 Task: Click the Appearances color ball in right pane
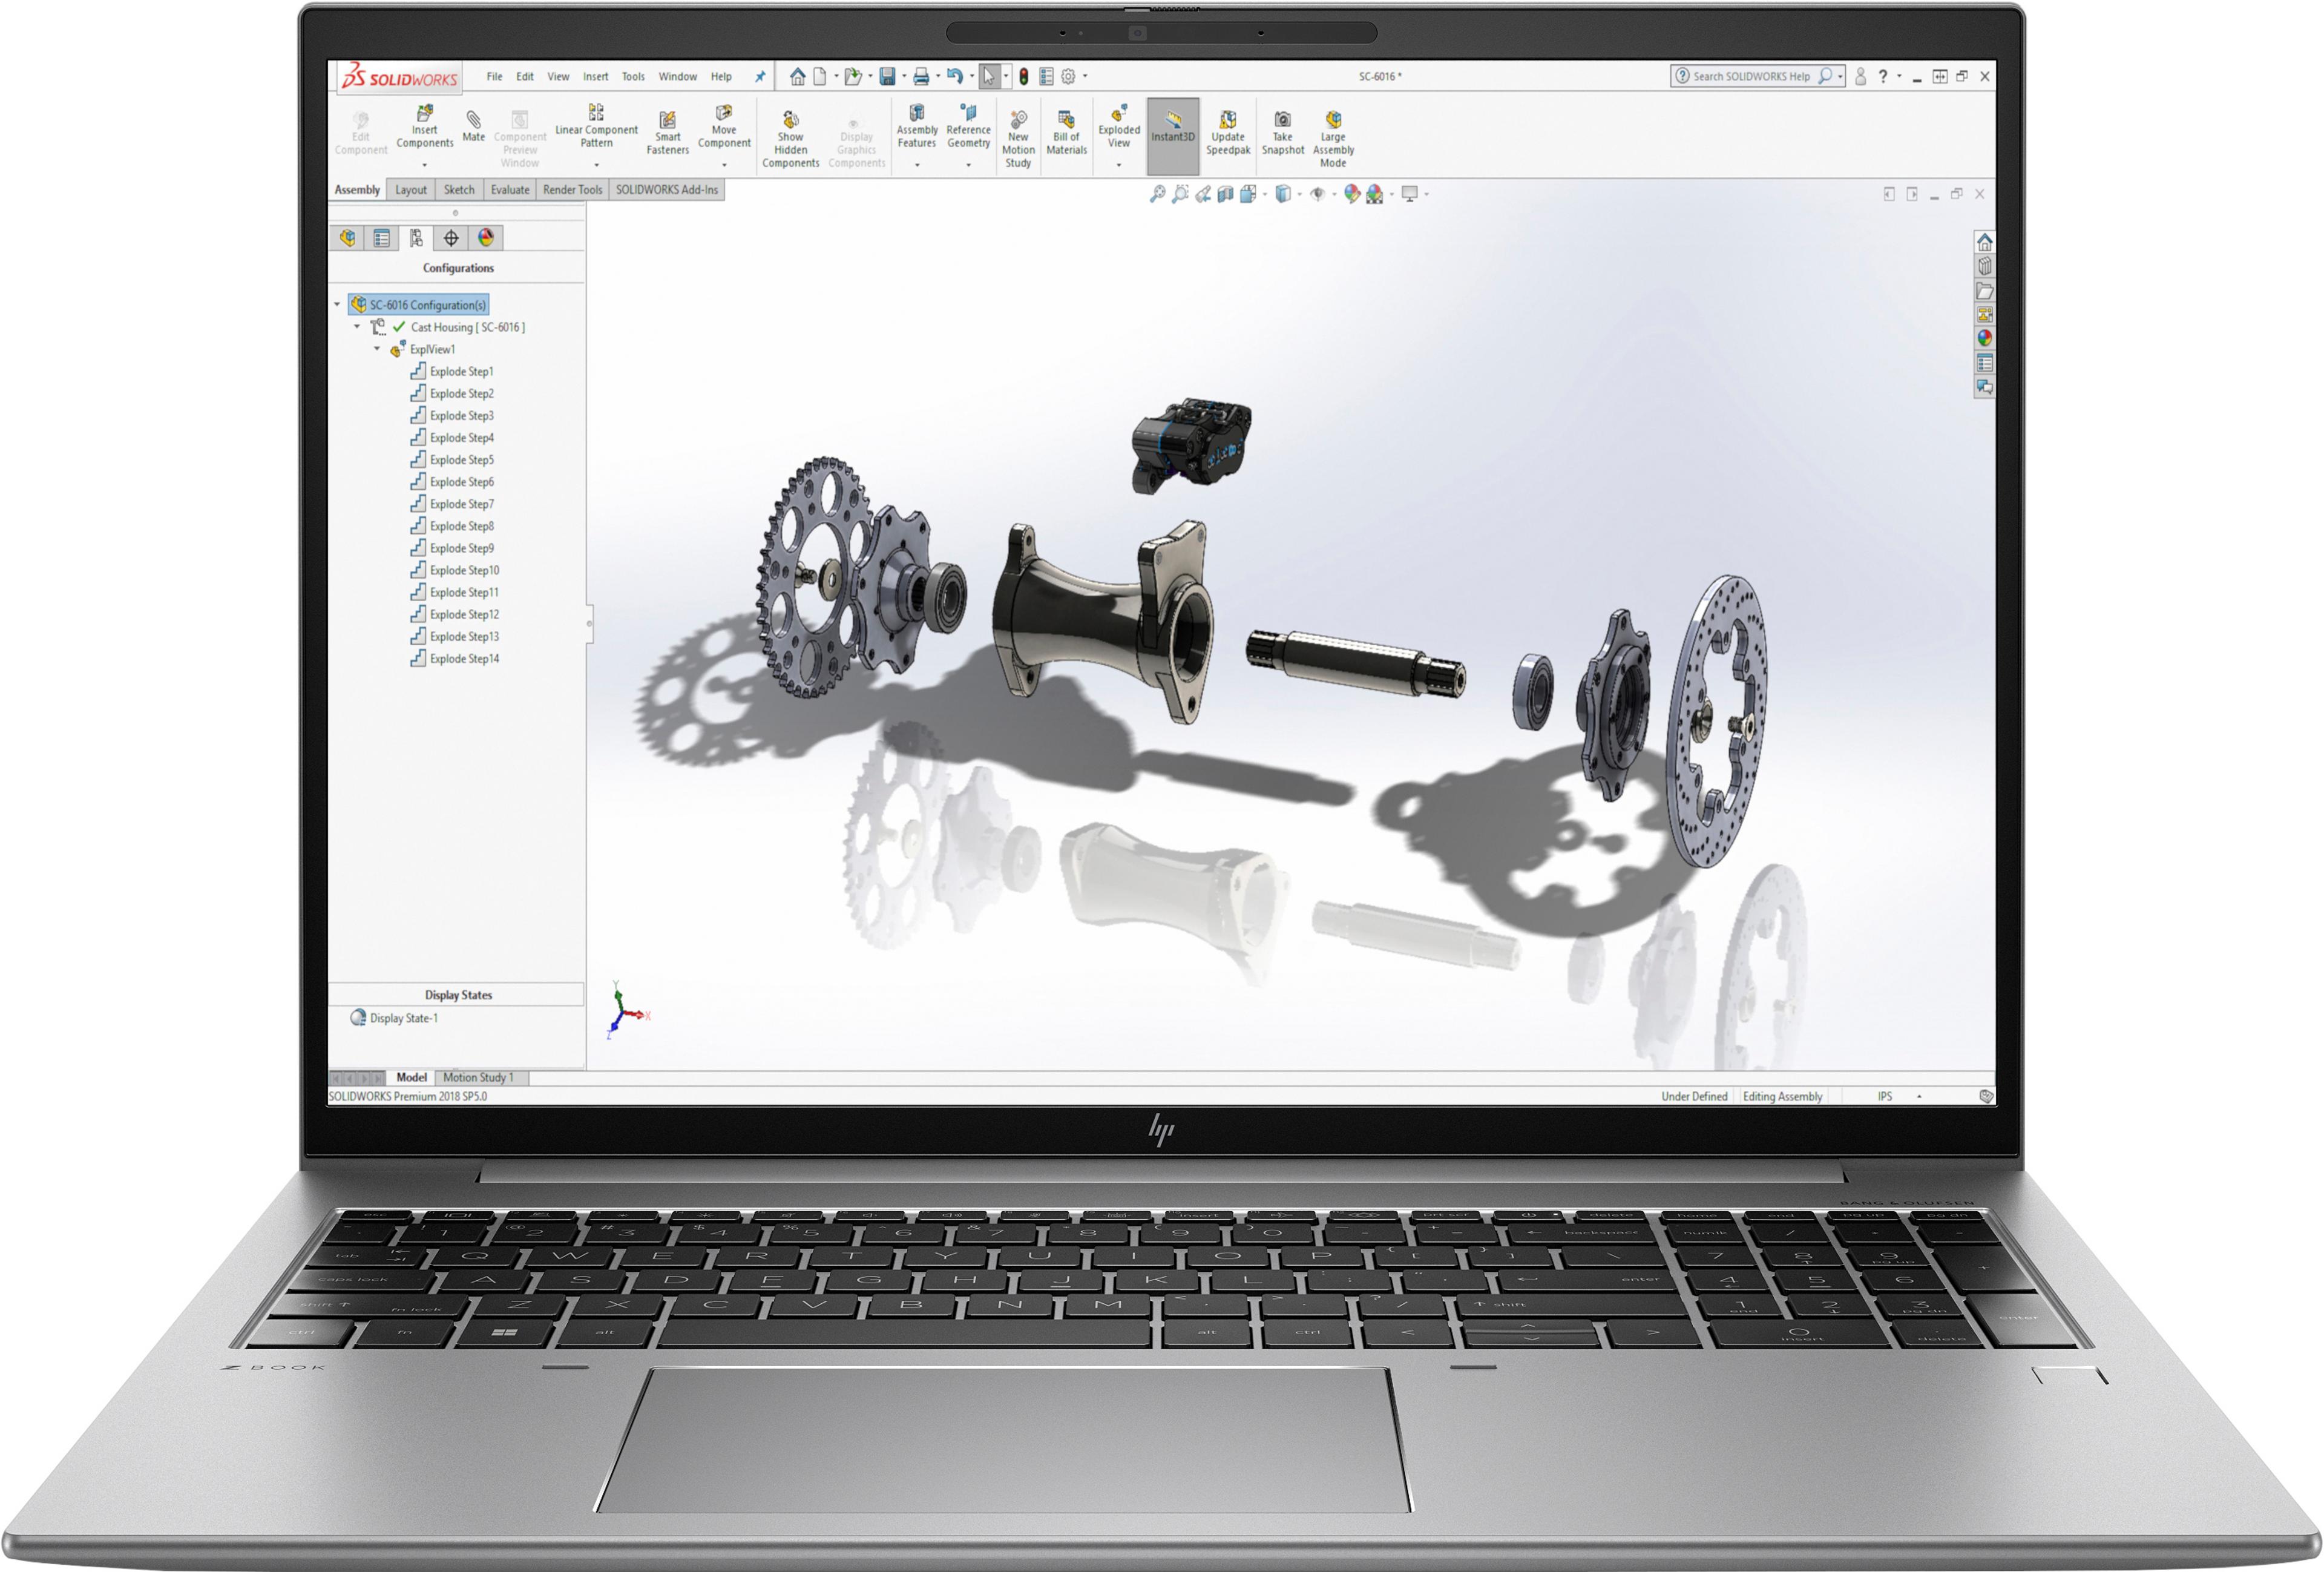coord(1984,338)
